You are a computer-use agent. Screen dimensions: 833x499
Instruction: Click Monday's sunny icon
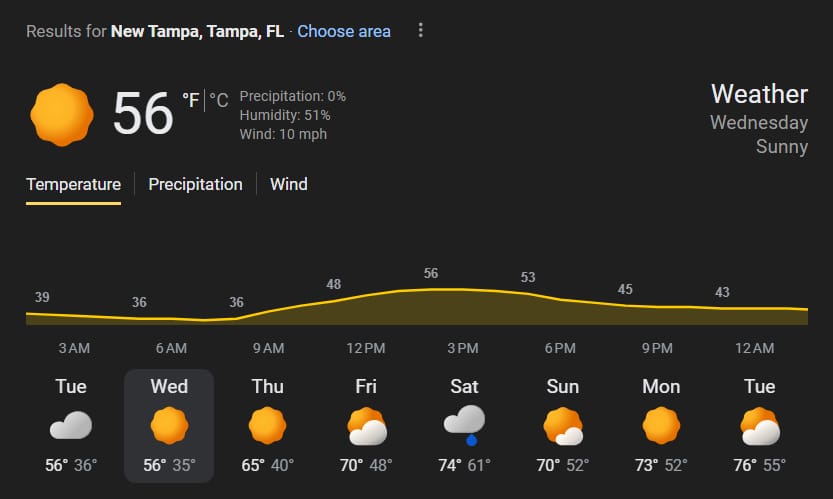661,426
